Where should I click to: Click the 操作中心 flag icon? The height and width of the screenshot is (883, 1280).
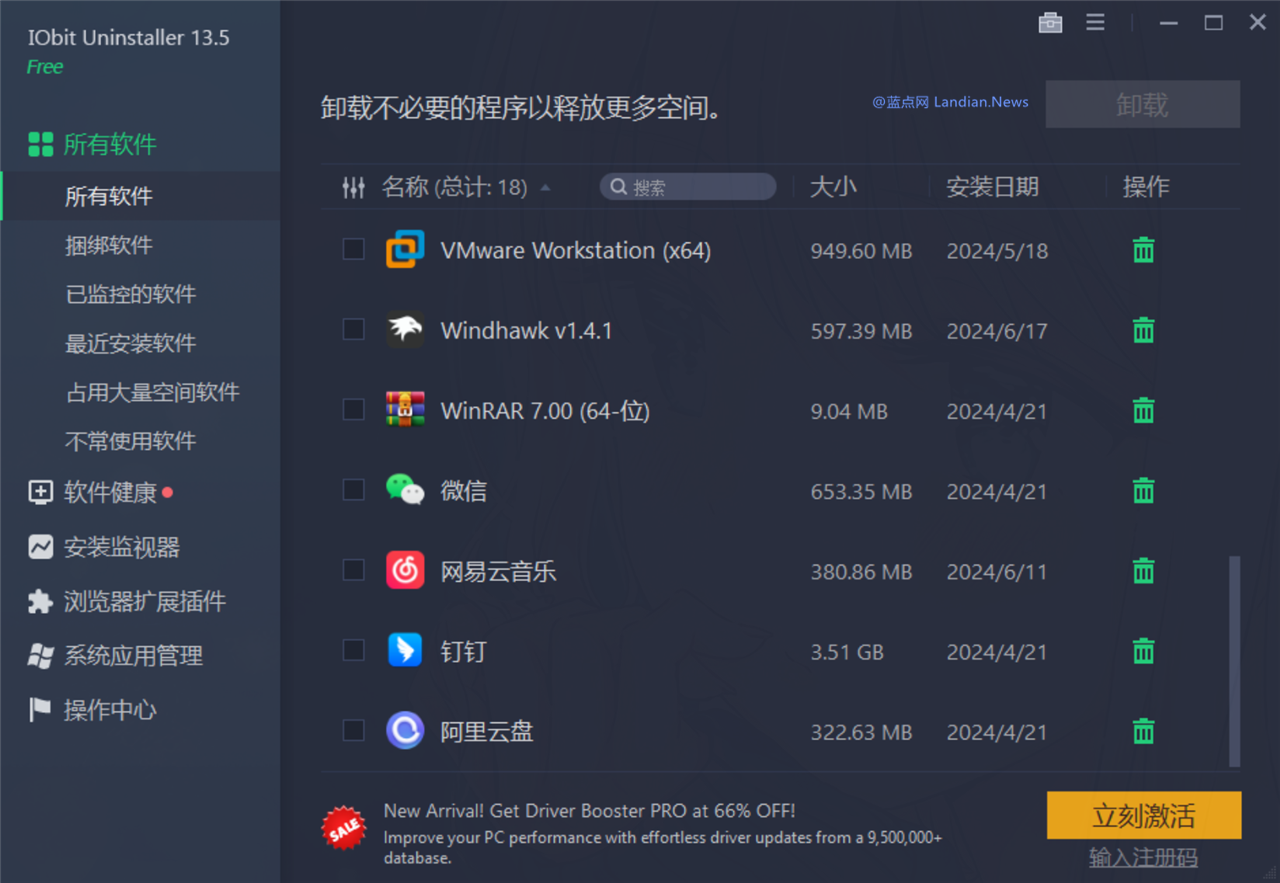pyautogui.click(x=40, y=710)
